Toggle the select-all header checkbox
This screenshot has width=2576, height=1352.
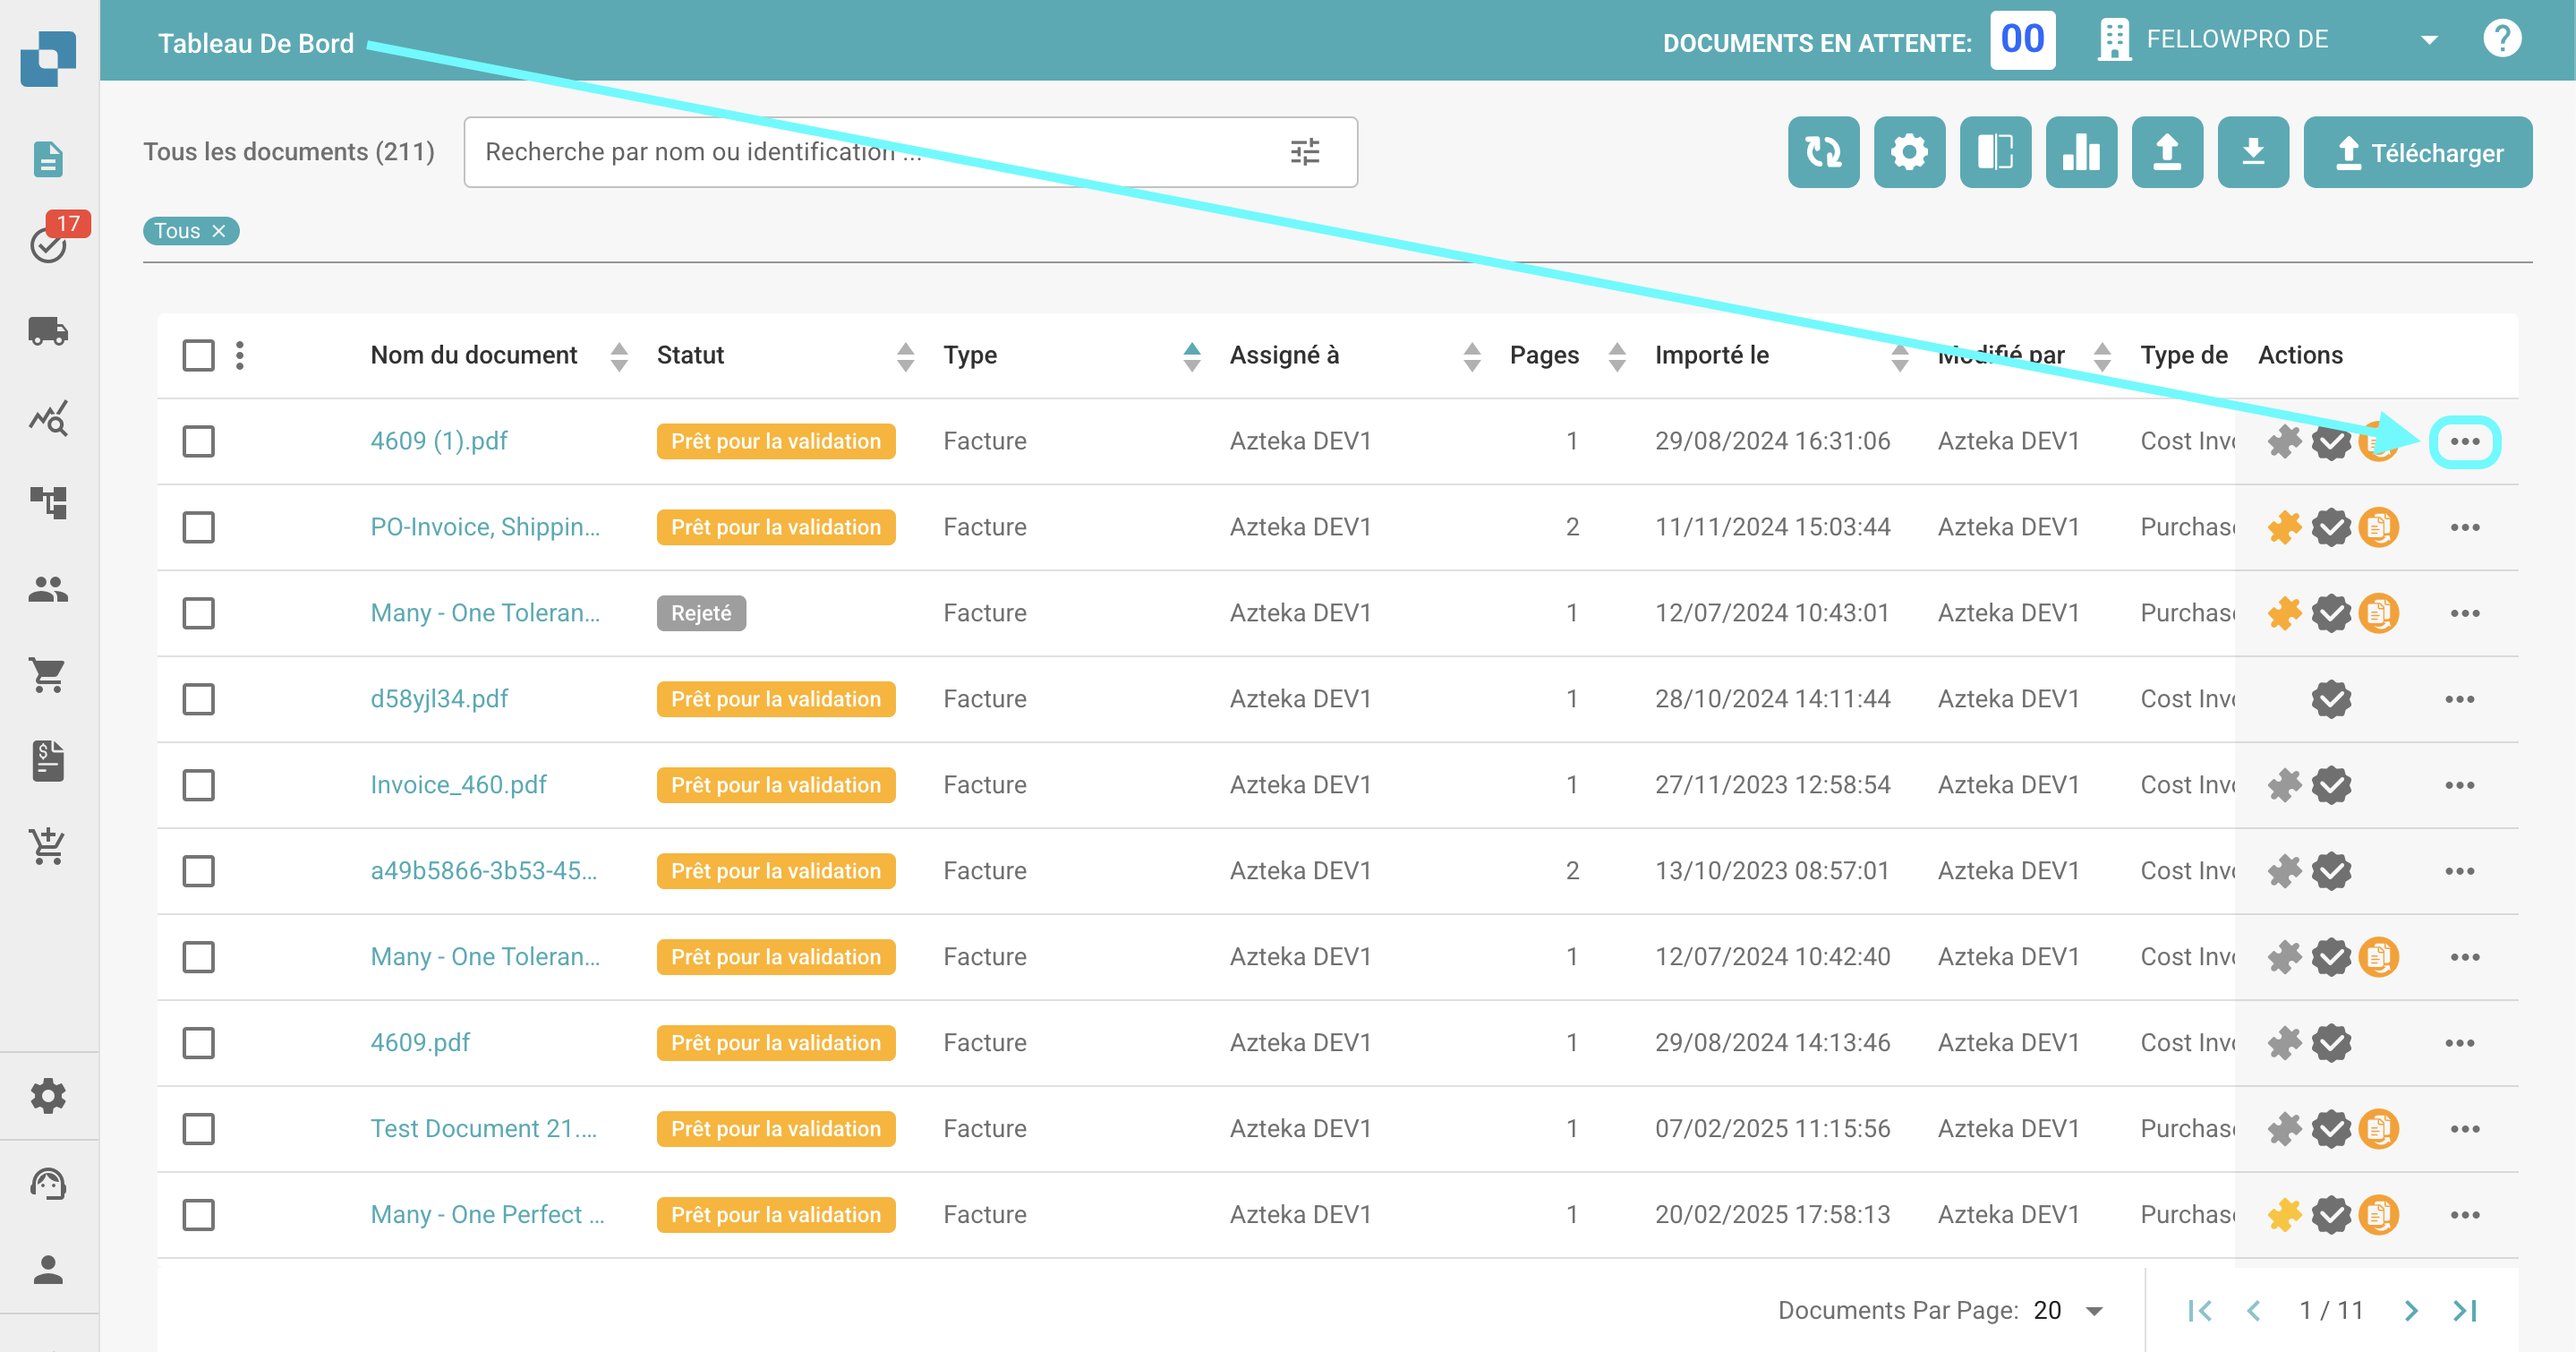(198, 355)
